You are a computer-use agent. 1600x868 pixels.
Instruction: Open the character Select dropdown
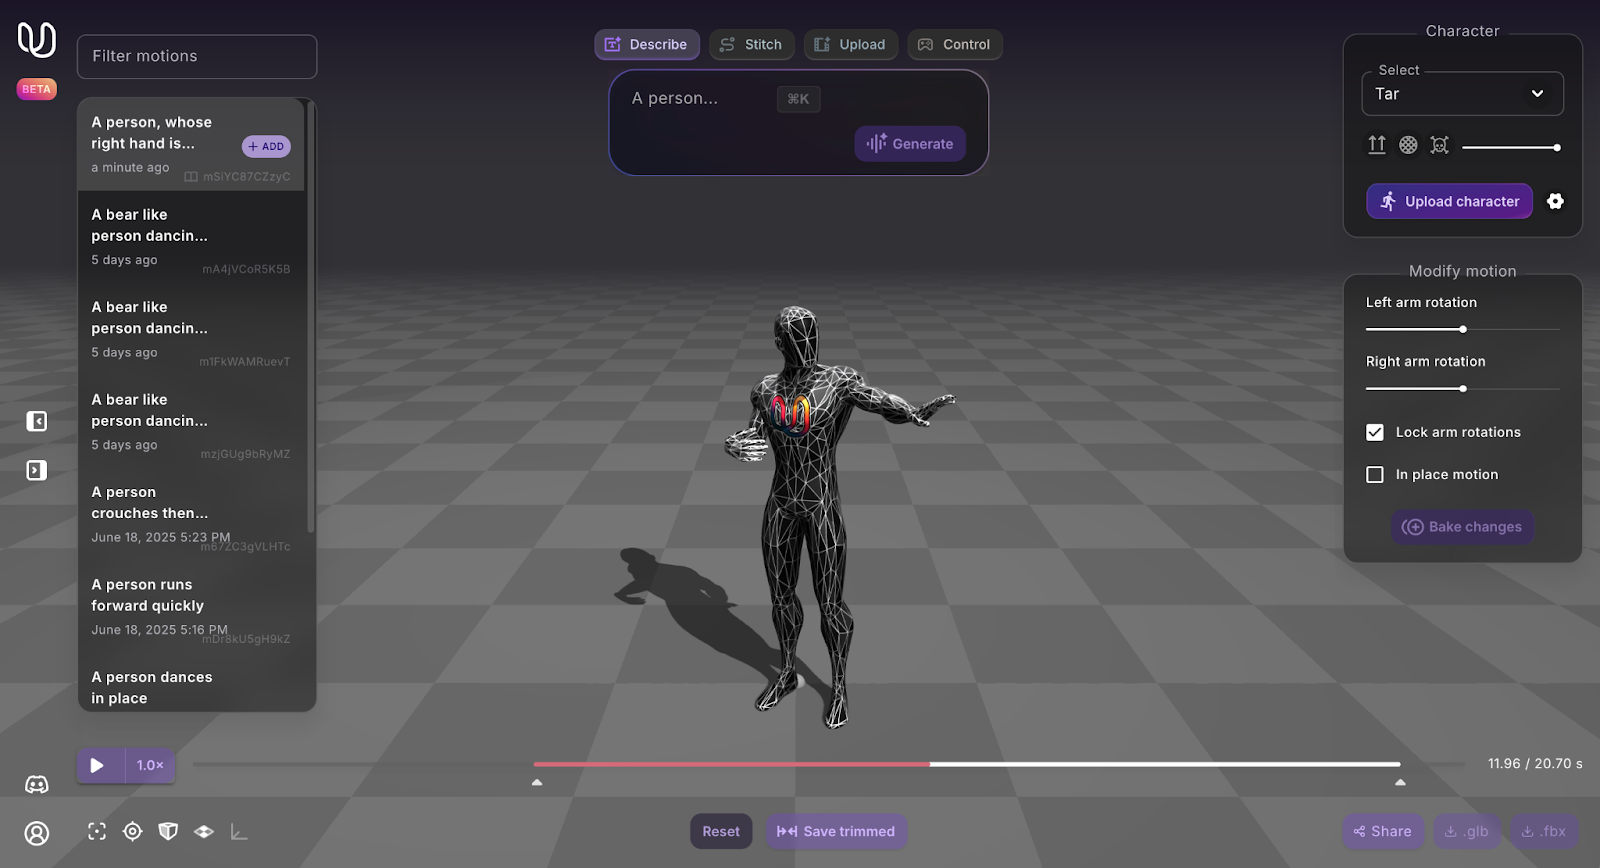tap(1462, 94)
